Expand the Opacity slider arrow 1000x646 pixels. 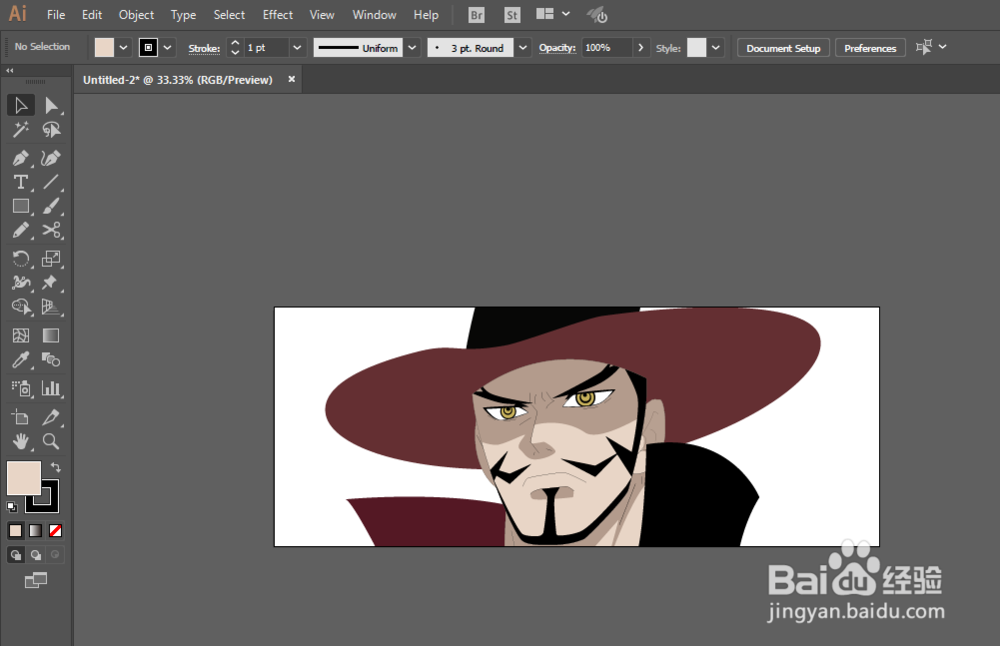pyautogui.click(x=640, y=47)
